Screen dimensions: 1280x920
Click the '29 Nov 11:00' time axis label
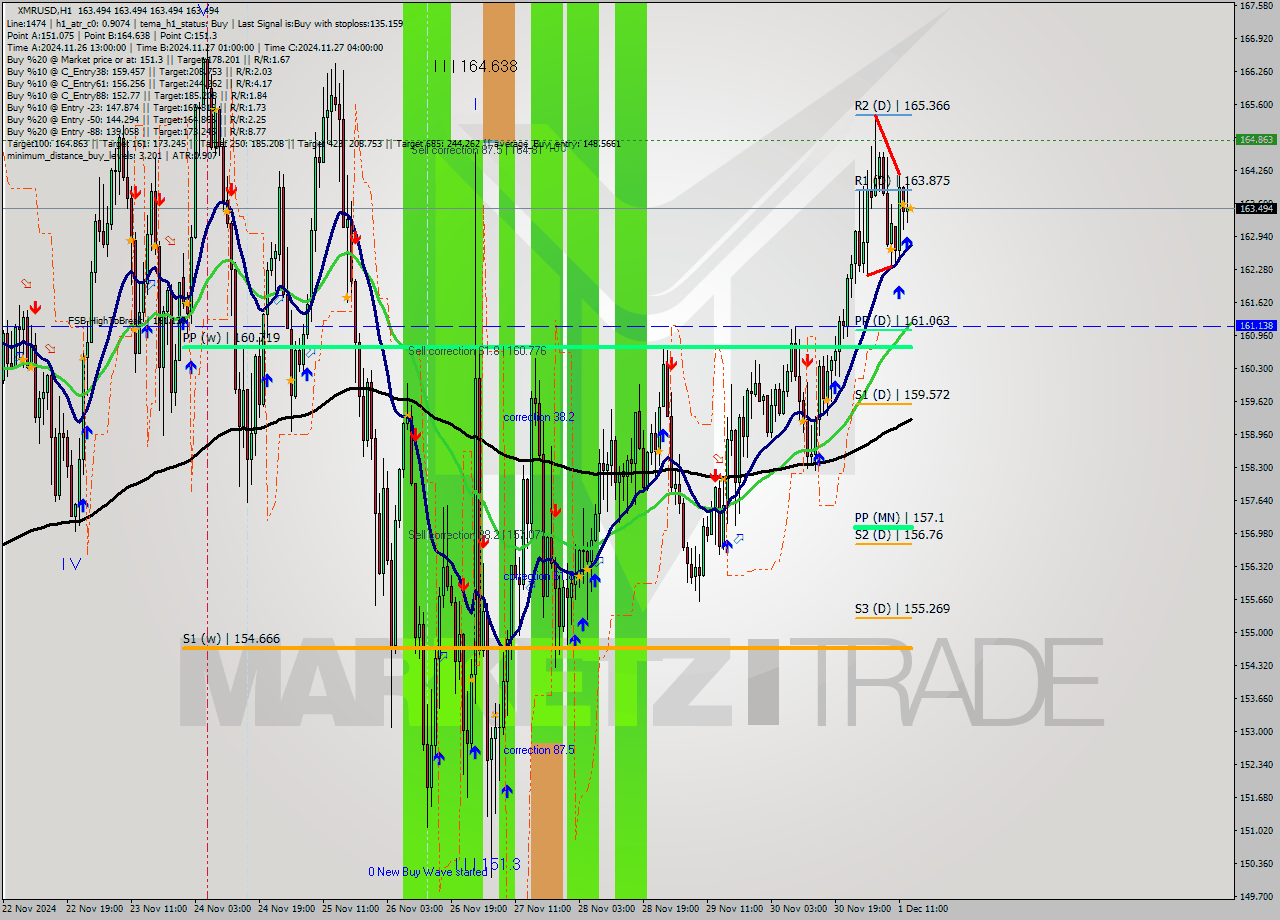(734, 909)
